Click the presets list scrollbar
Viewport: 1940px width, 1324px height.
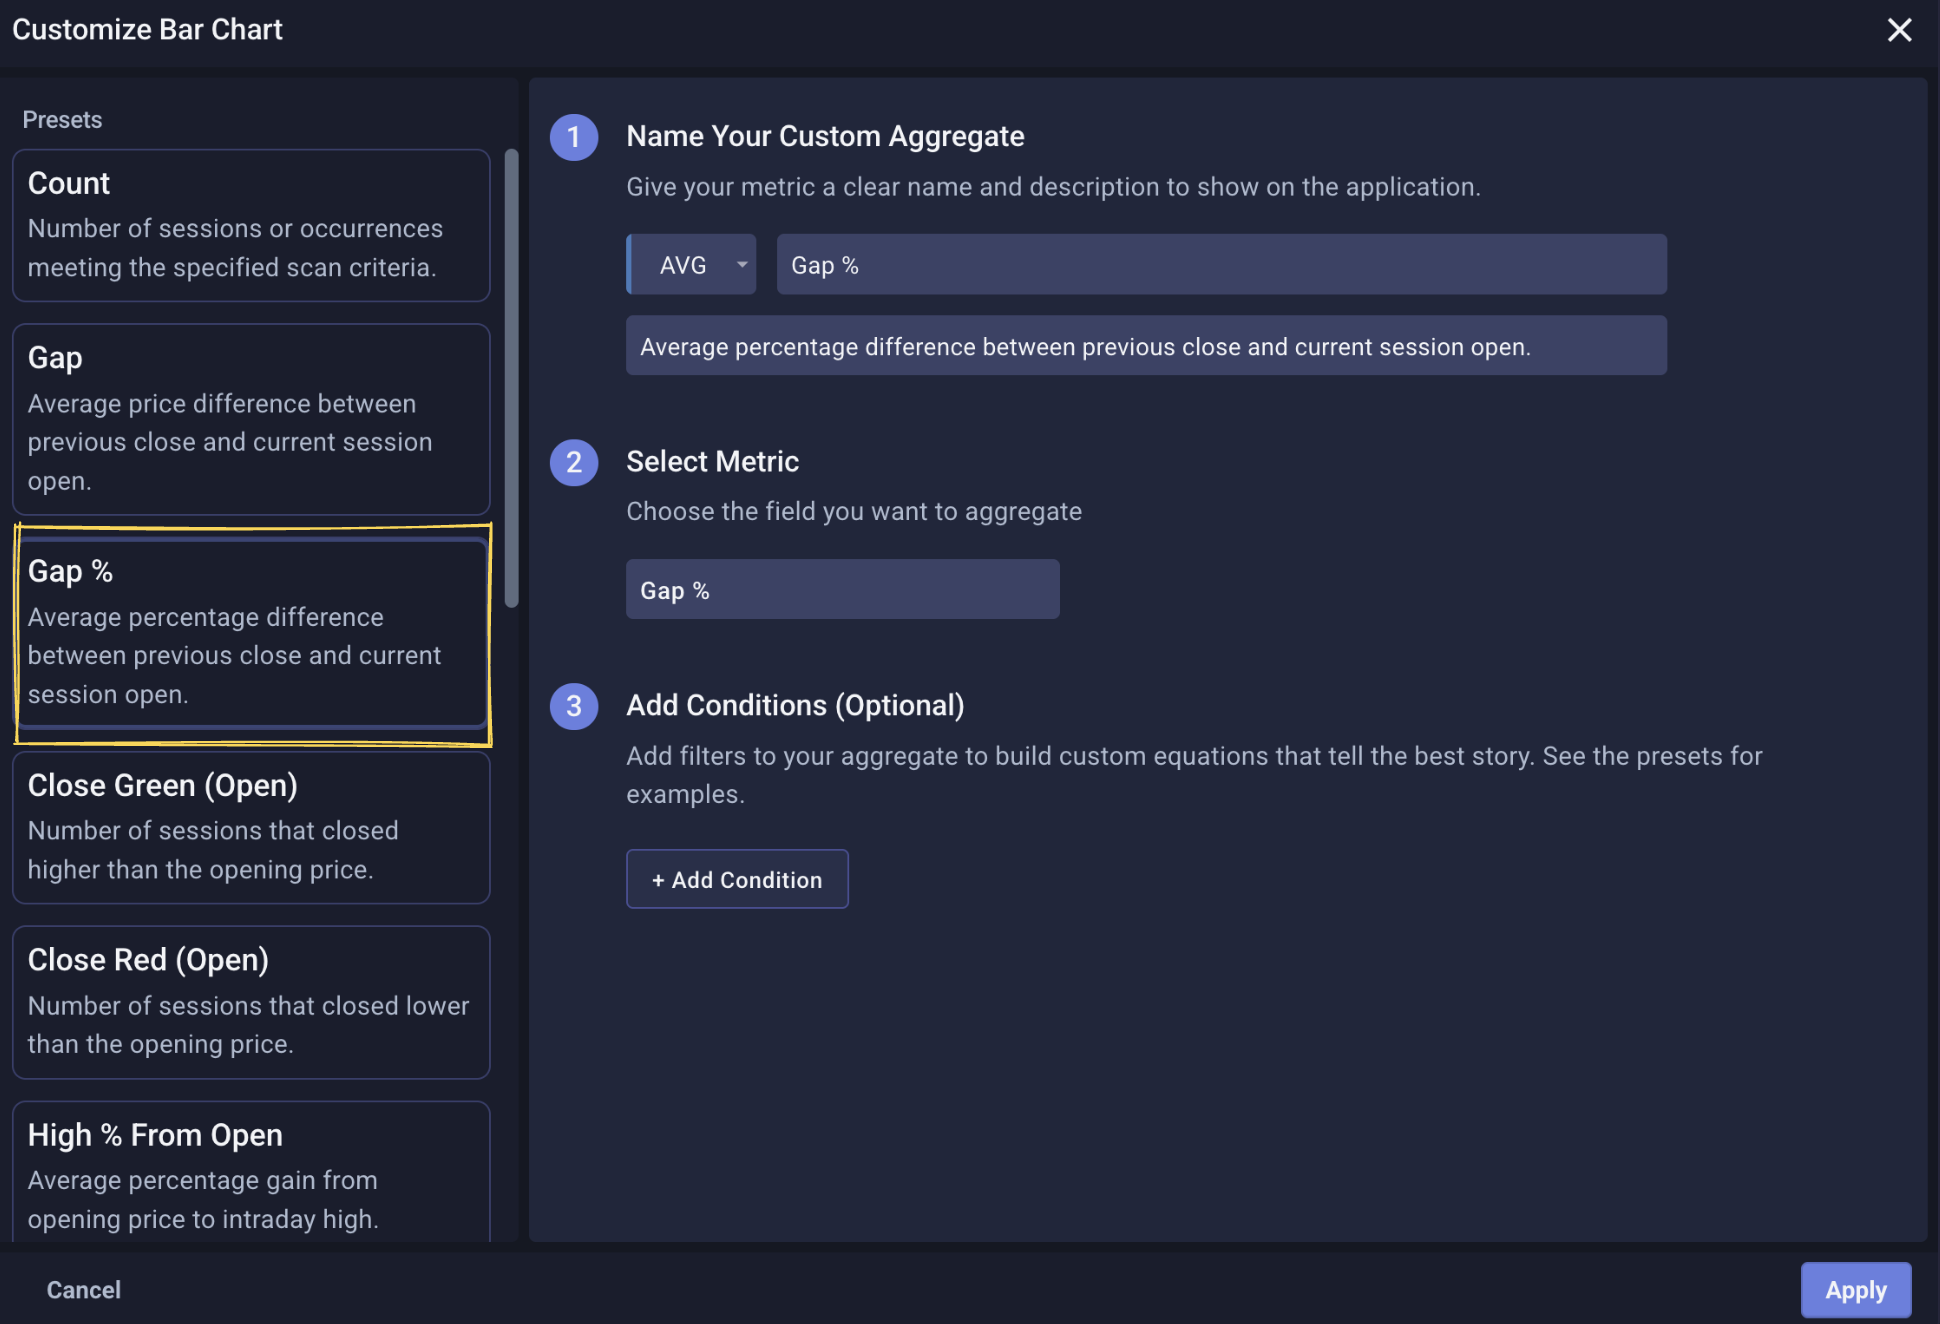point(512,380)
